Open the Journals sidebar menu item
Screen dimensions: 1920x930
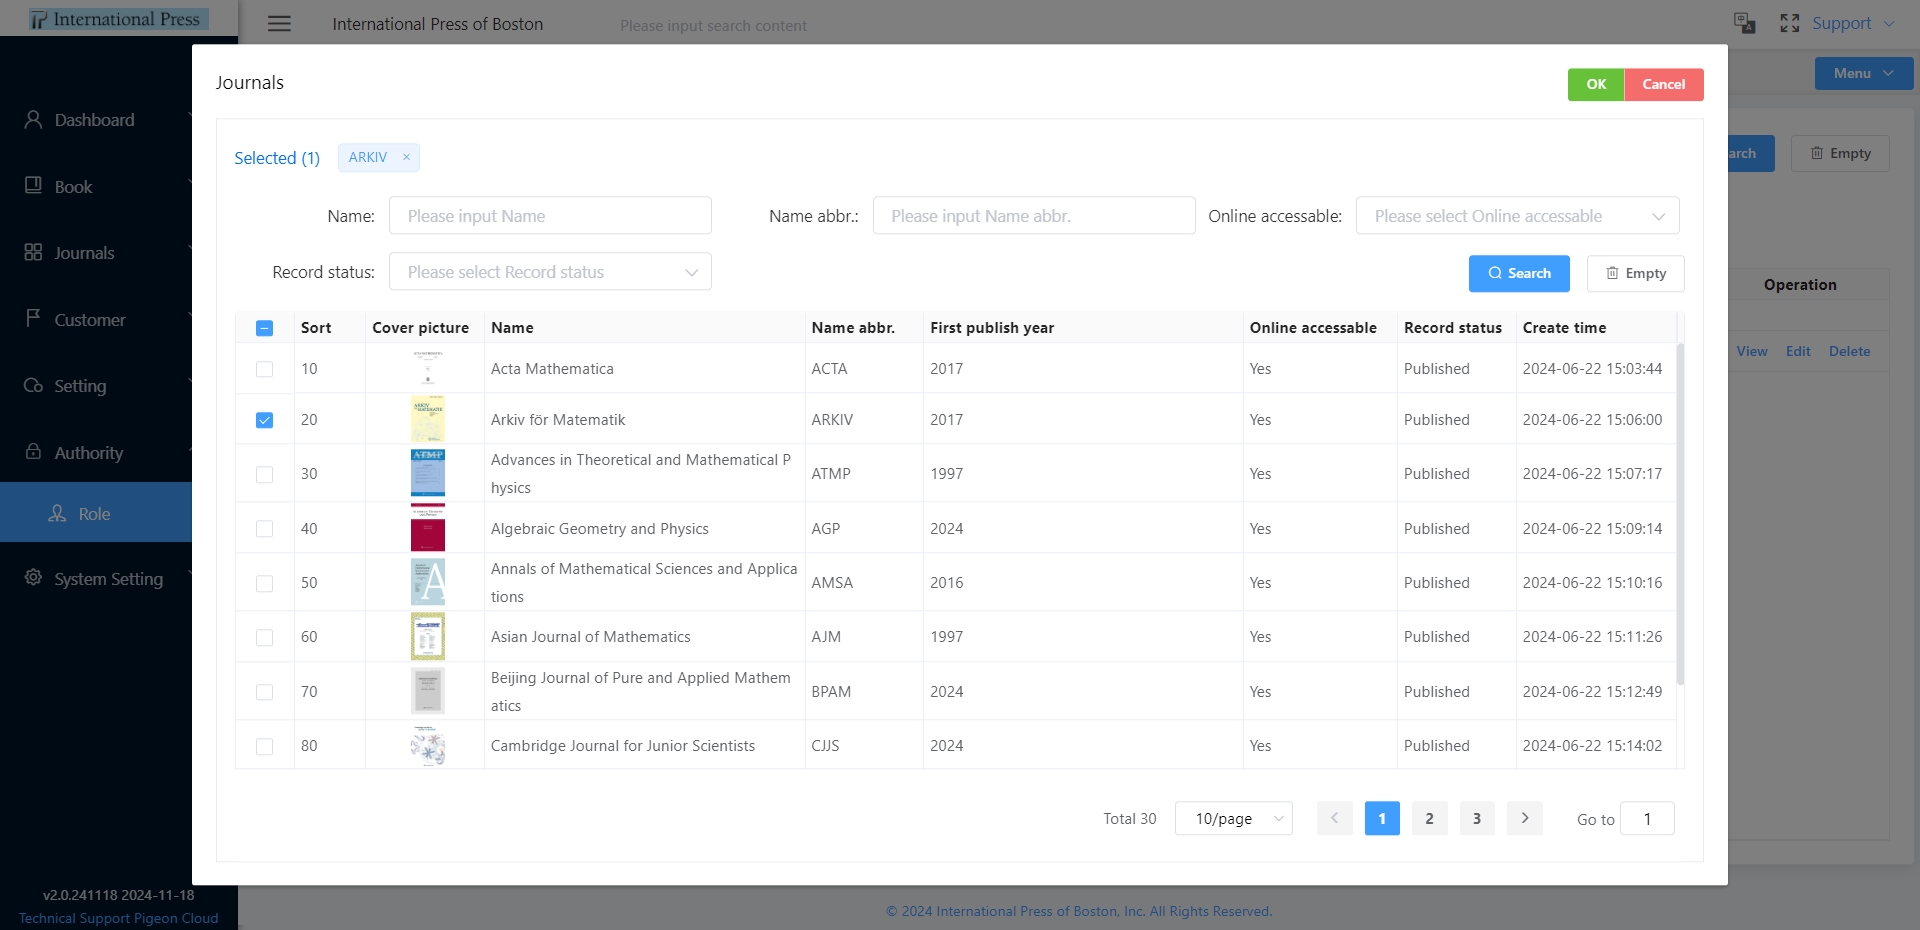click(x=96, y=253)
